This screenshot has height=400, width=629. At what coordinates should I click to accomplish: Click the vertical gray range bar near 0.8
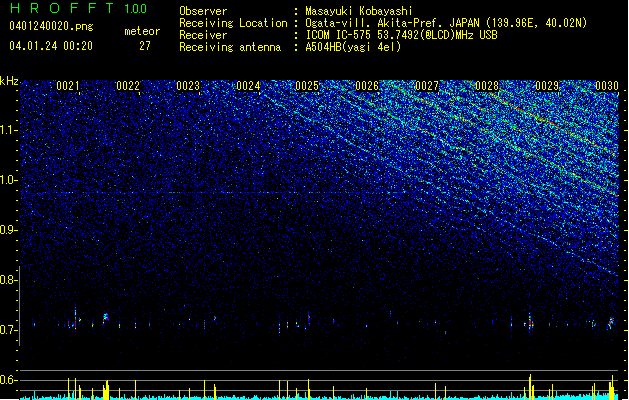tap(19, 305)
